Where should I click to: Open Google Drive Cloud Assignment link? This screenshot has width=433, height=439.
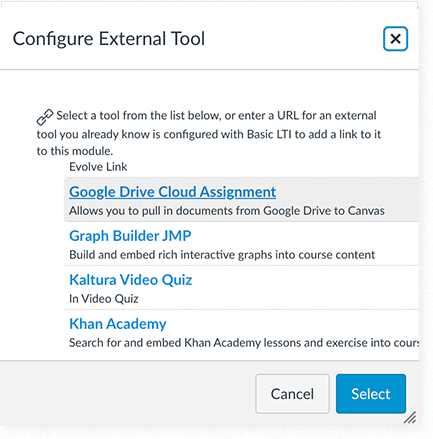tap(172, 192)
